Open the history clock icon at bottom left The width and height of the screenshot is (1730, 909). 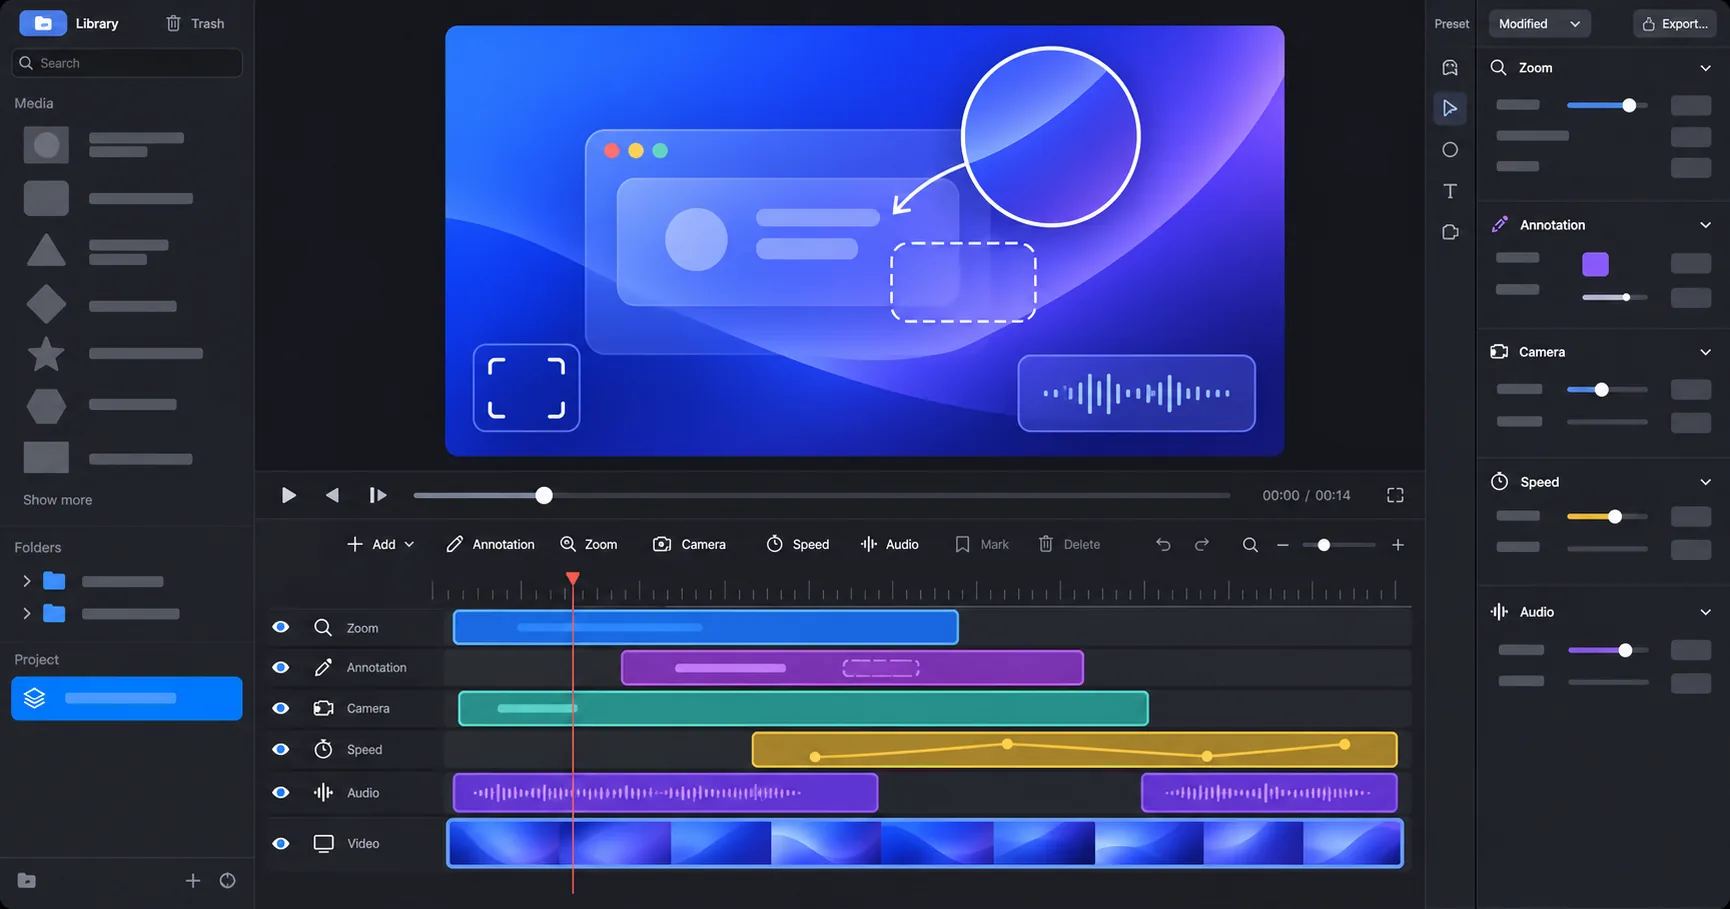(x=228, y=881)
